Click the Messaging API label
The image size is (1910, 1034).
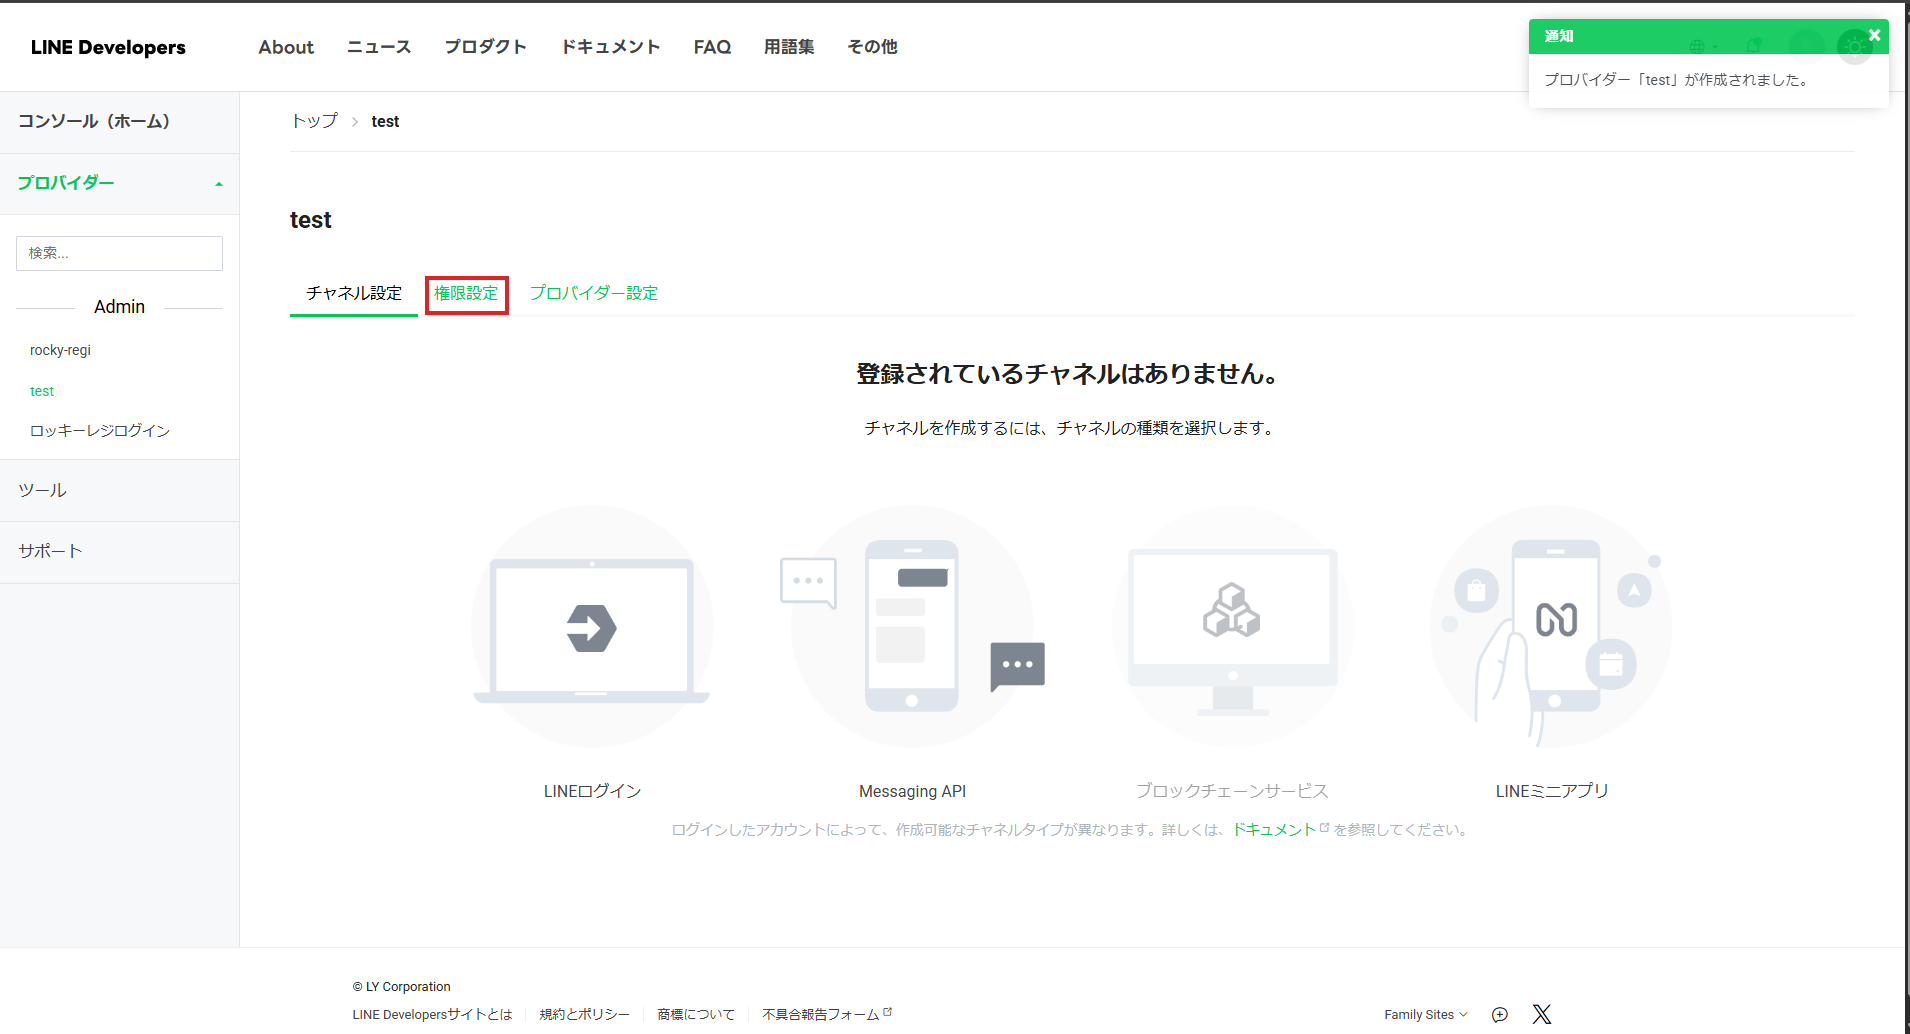pos(912,791)
